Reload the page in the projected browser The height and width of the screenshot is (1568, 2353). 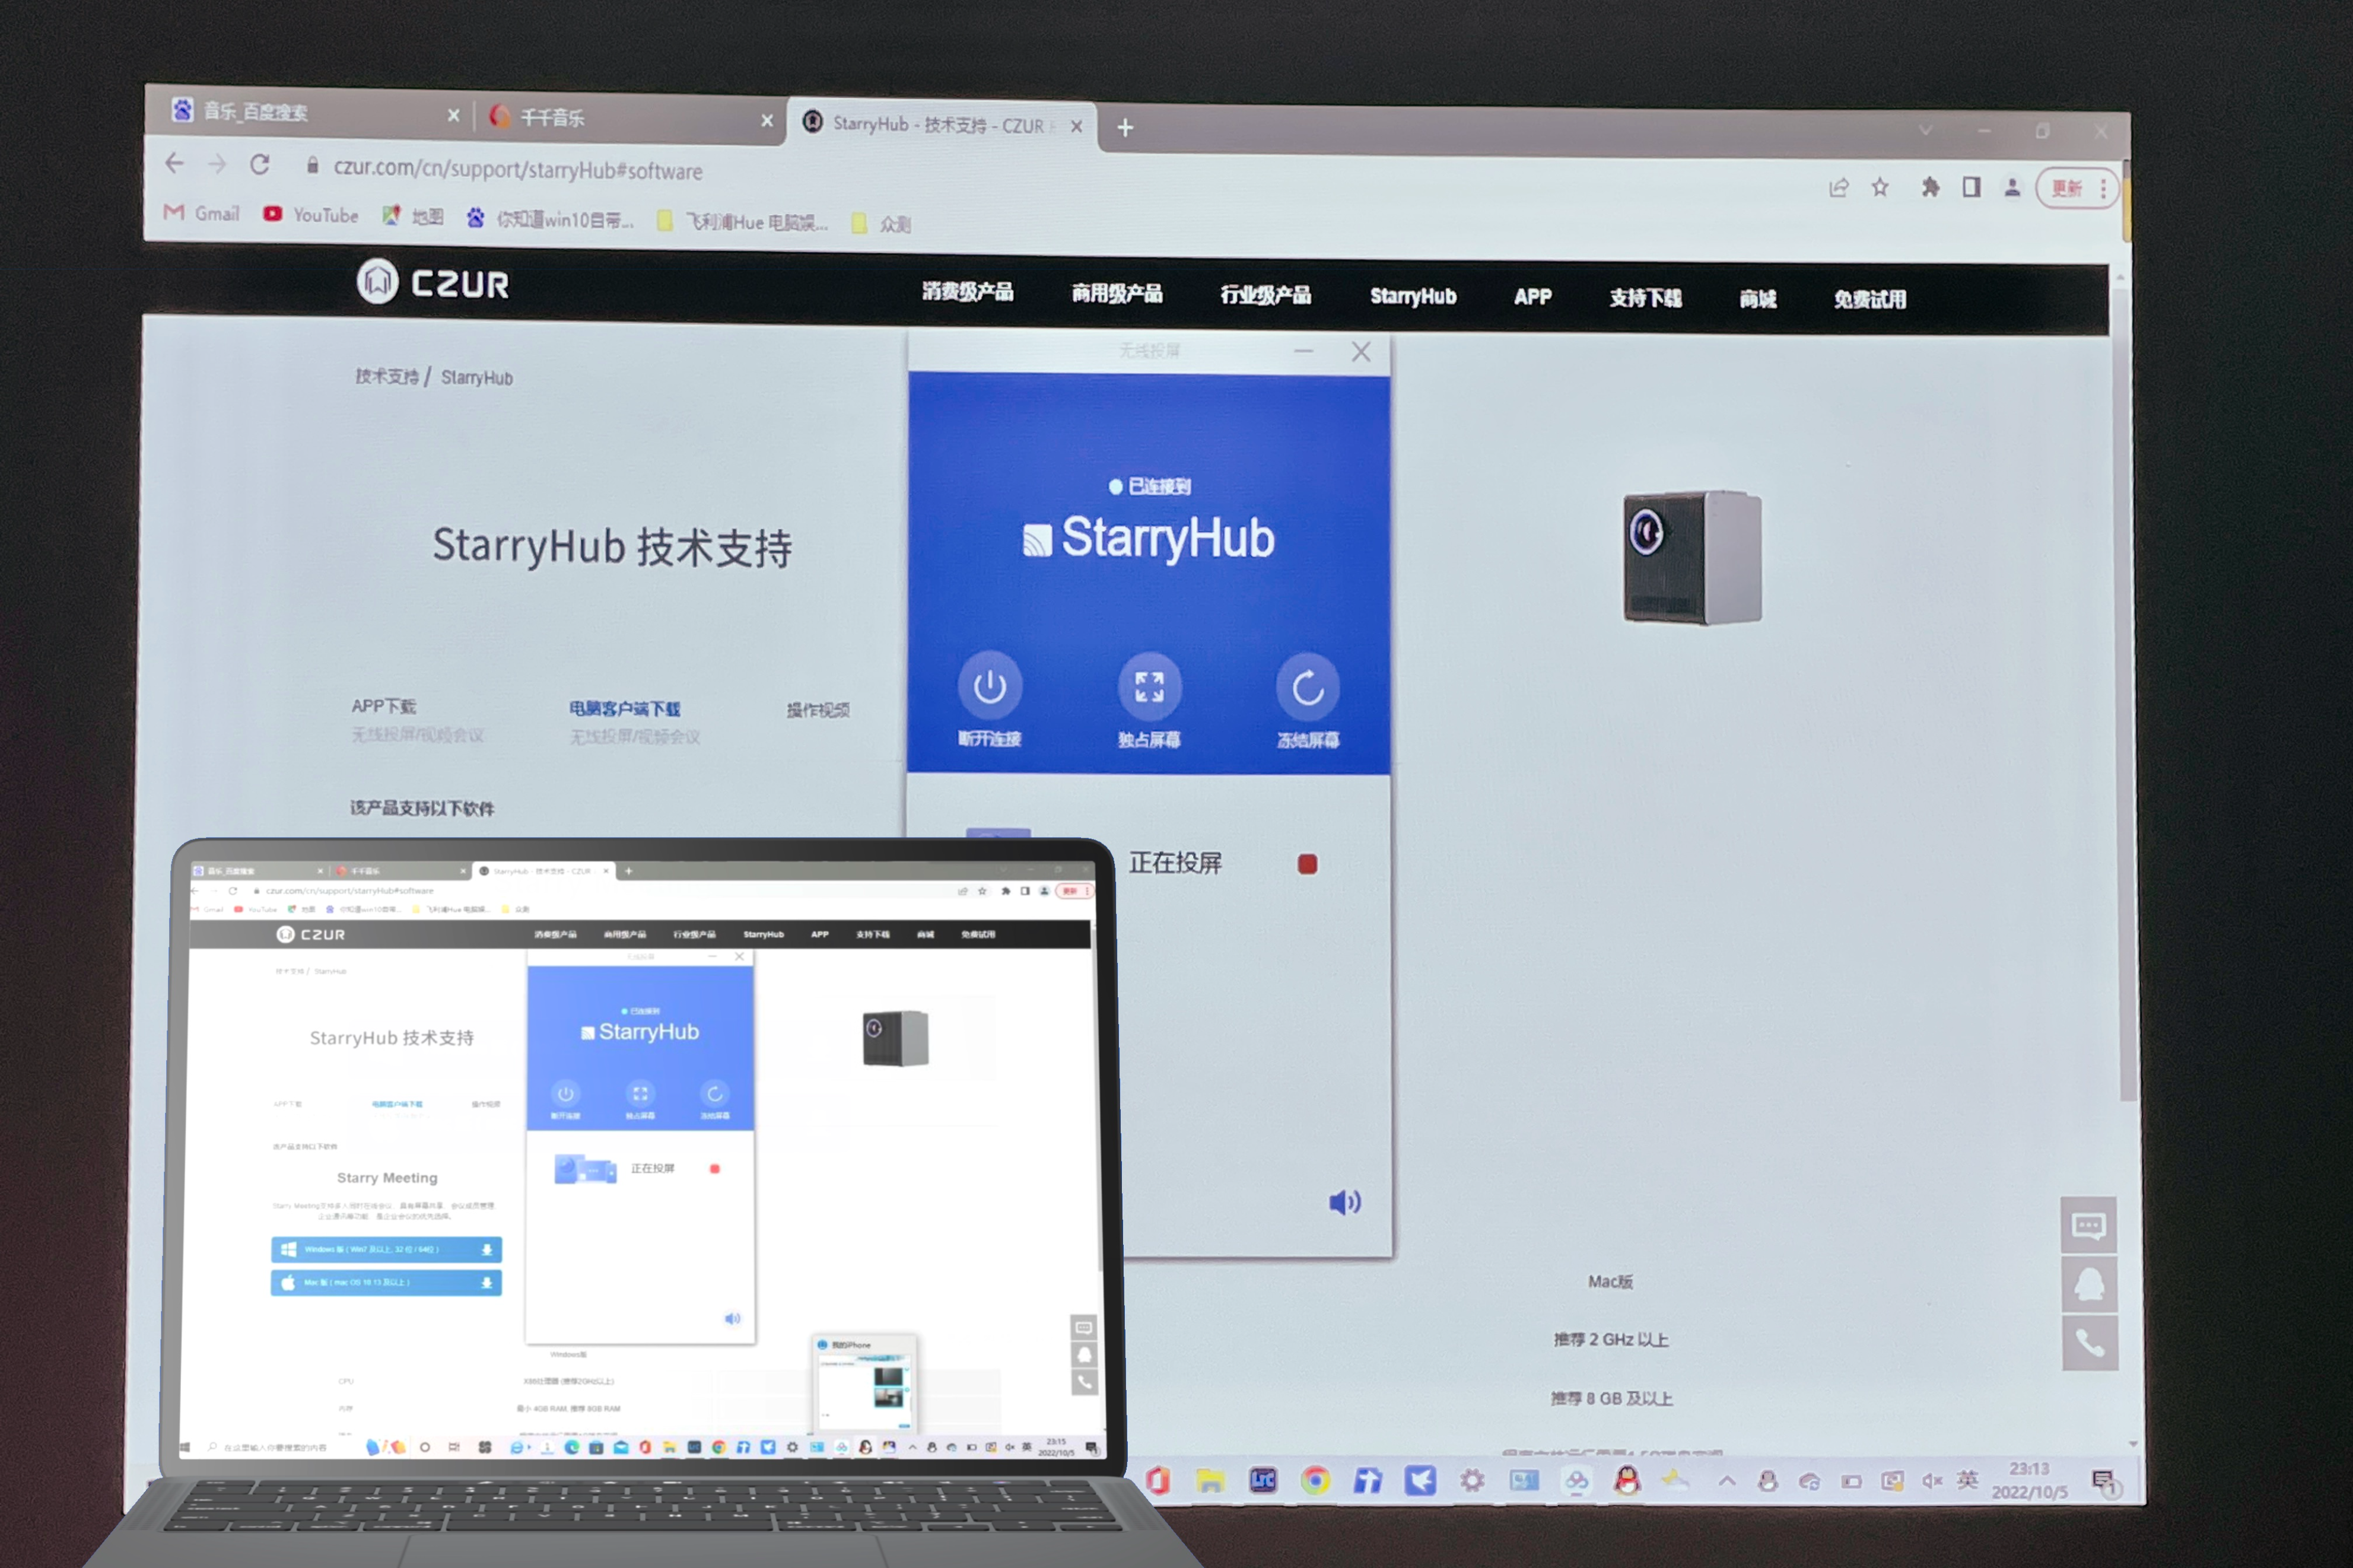(260, 165)
